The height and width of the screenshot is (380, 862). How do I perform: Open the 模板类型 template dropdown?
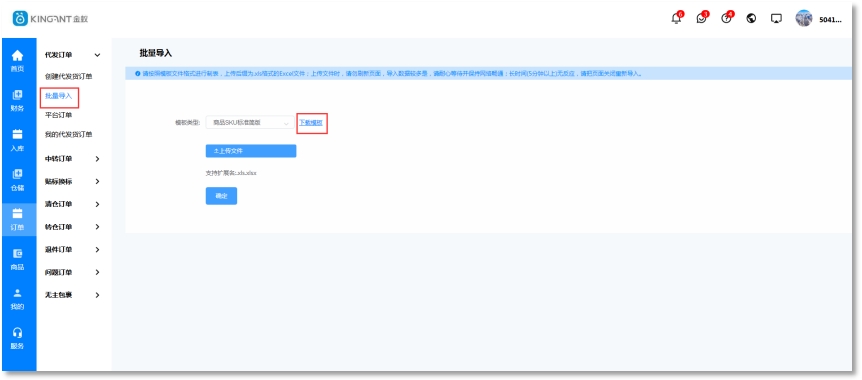249,123
